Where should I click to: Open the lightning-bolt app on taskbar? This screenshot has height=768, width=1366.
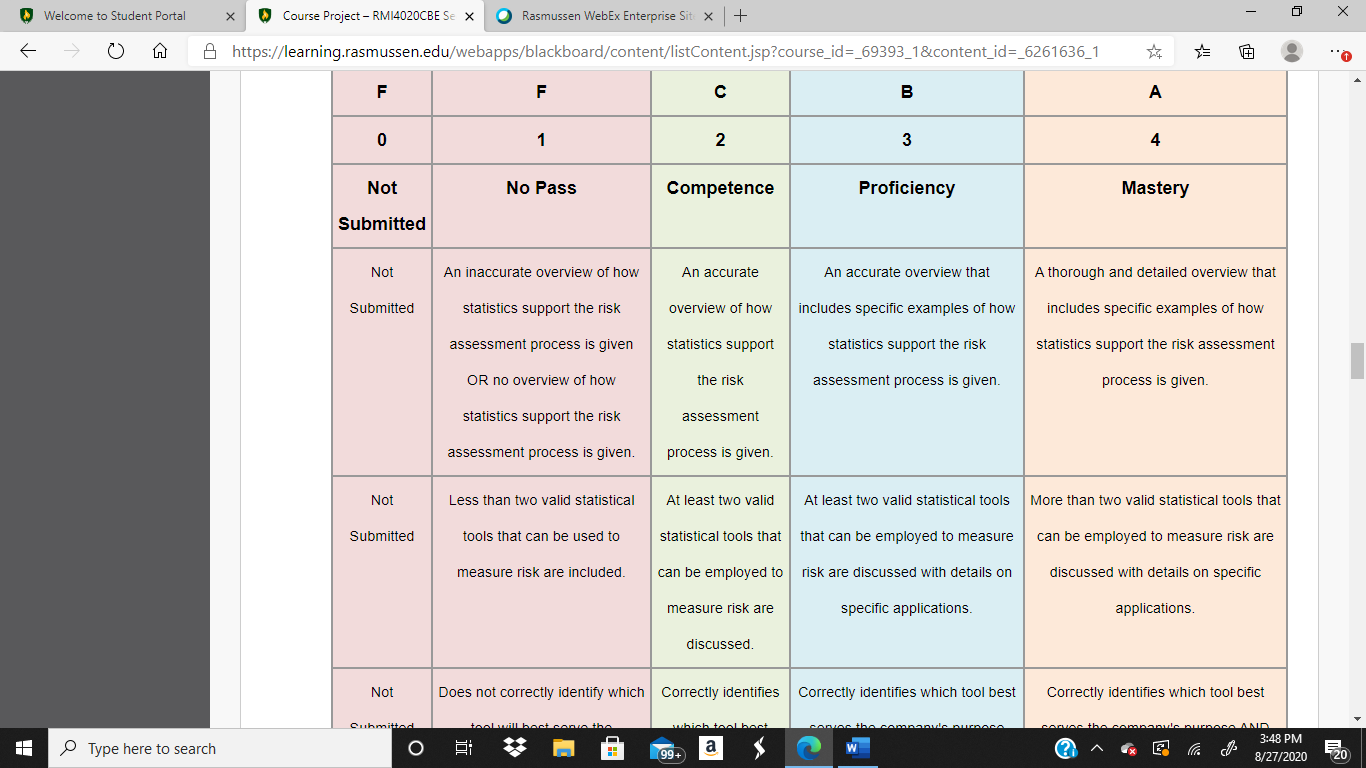pos(760,748)
